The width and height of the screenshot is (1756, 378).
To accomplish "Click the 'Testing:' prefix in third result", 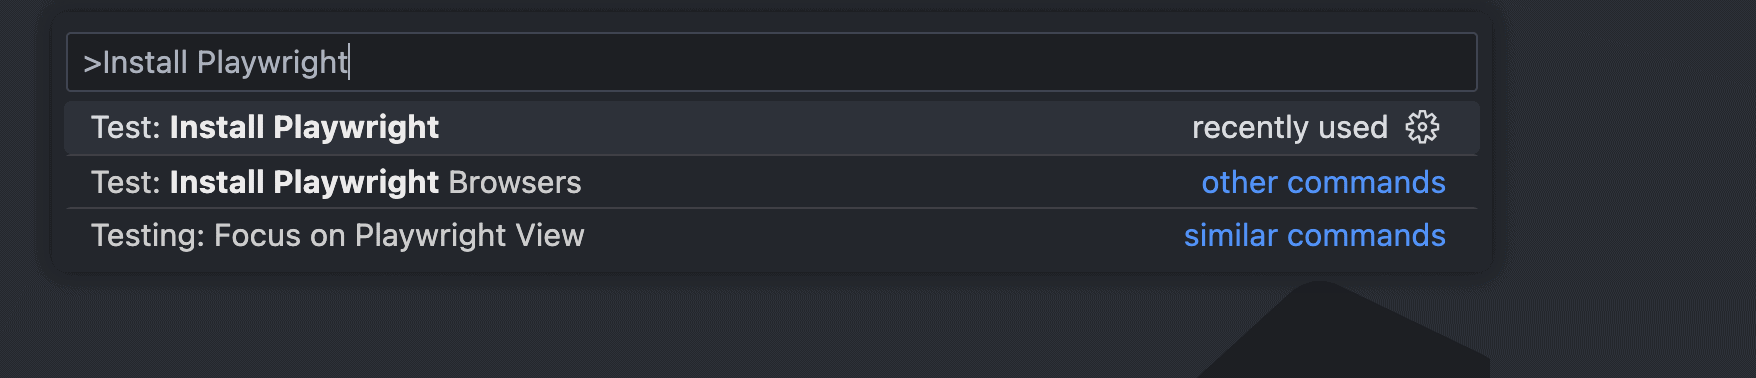I will click(148, 235).
